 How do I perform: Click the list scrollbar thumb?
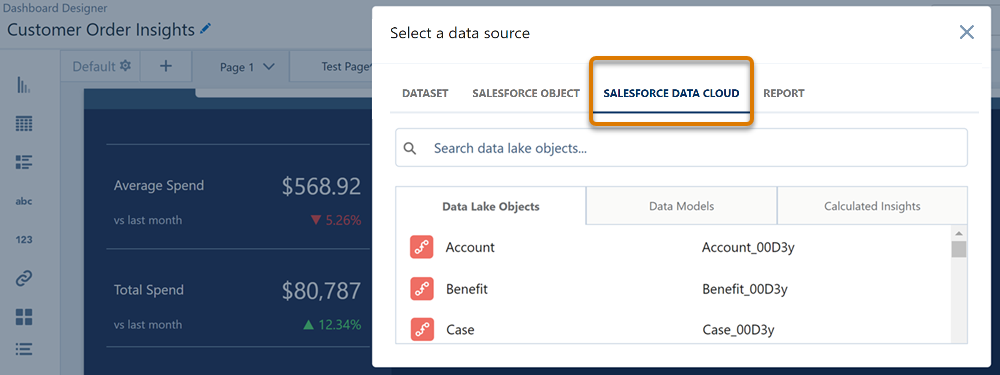[x=959, y=249]
